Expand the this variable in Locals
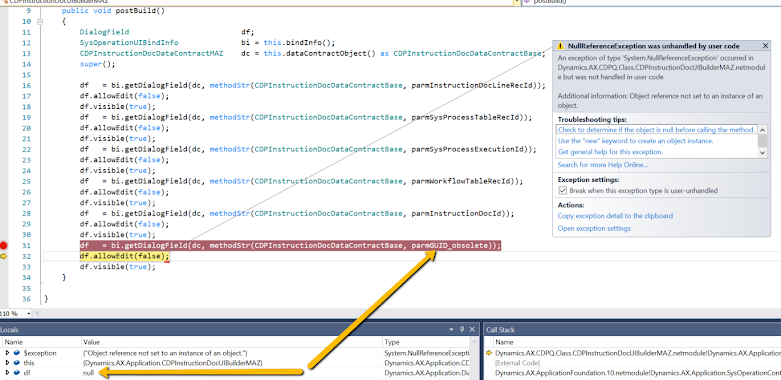Image resolution: width=781 pixels, height=380 pixels. 7,363
